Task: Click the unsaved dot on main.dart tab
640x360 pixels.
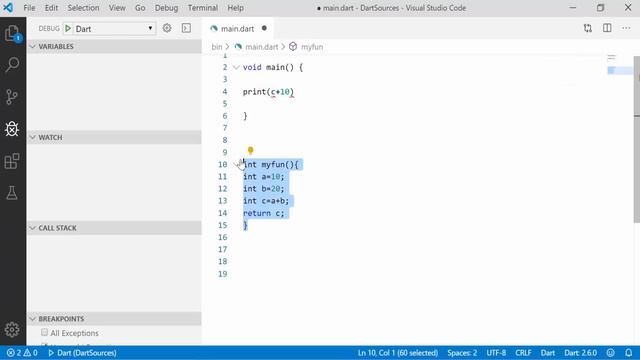Action: 264,28
